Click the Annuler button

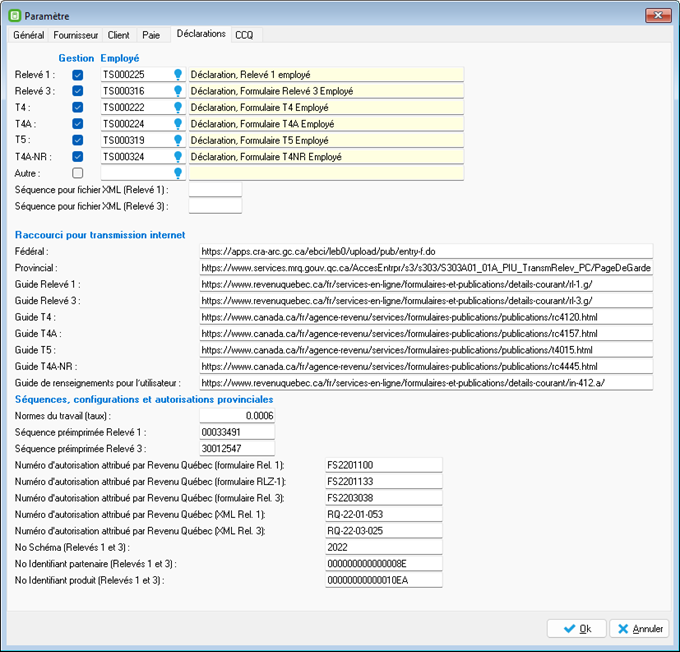click(639, 629)
